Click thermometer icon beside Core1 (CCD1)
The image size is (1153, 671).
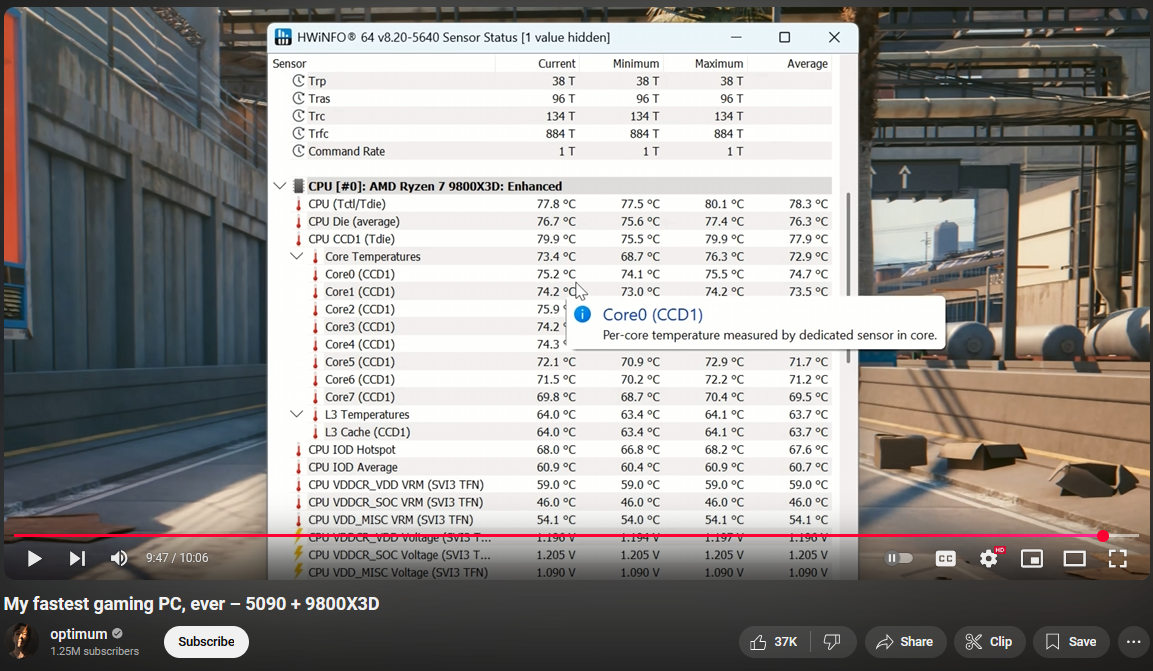click(315, 292)
